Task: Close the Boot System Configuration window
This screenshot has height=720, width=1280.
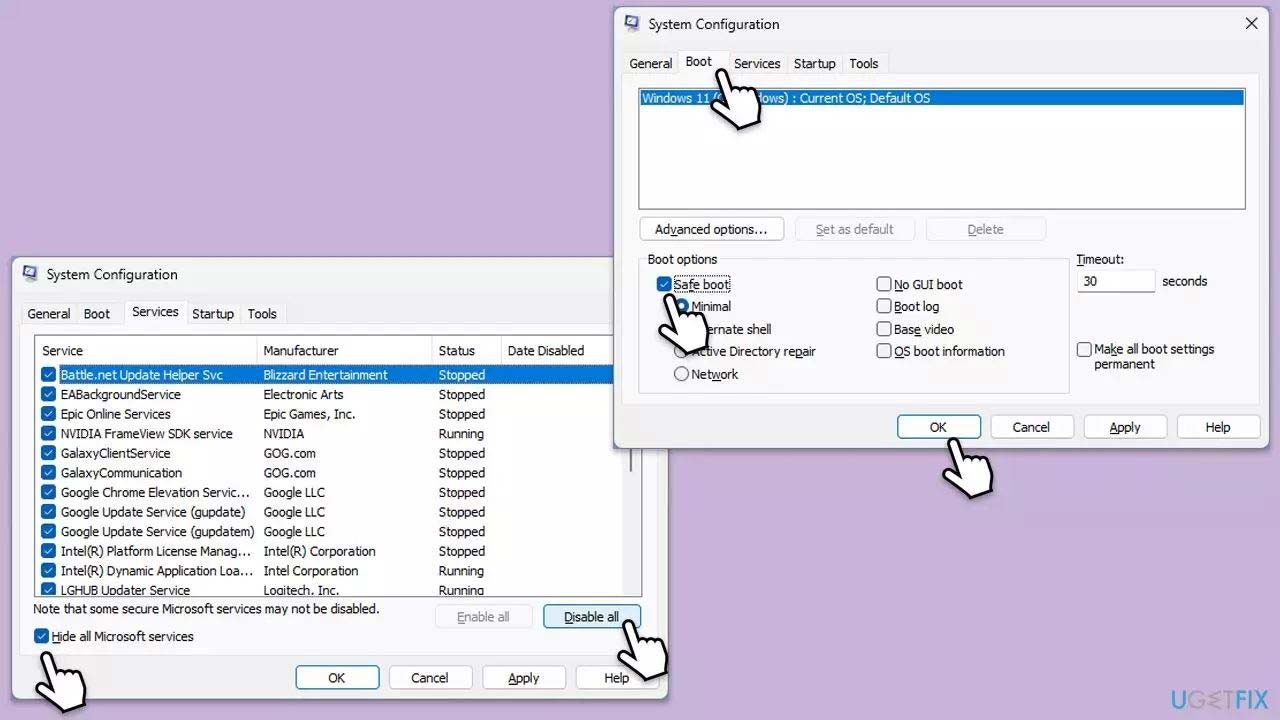Action: pos(1252,23)
